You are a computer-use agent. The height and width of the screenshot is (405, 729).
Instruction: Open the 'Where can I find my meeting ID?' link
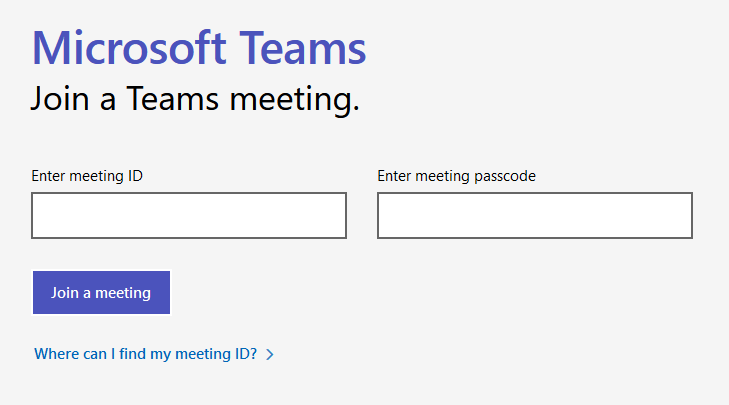(x=146, y=354)
